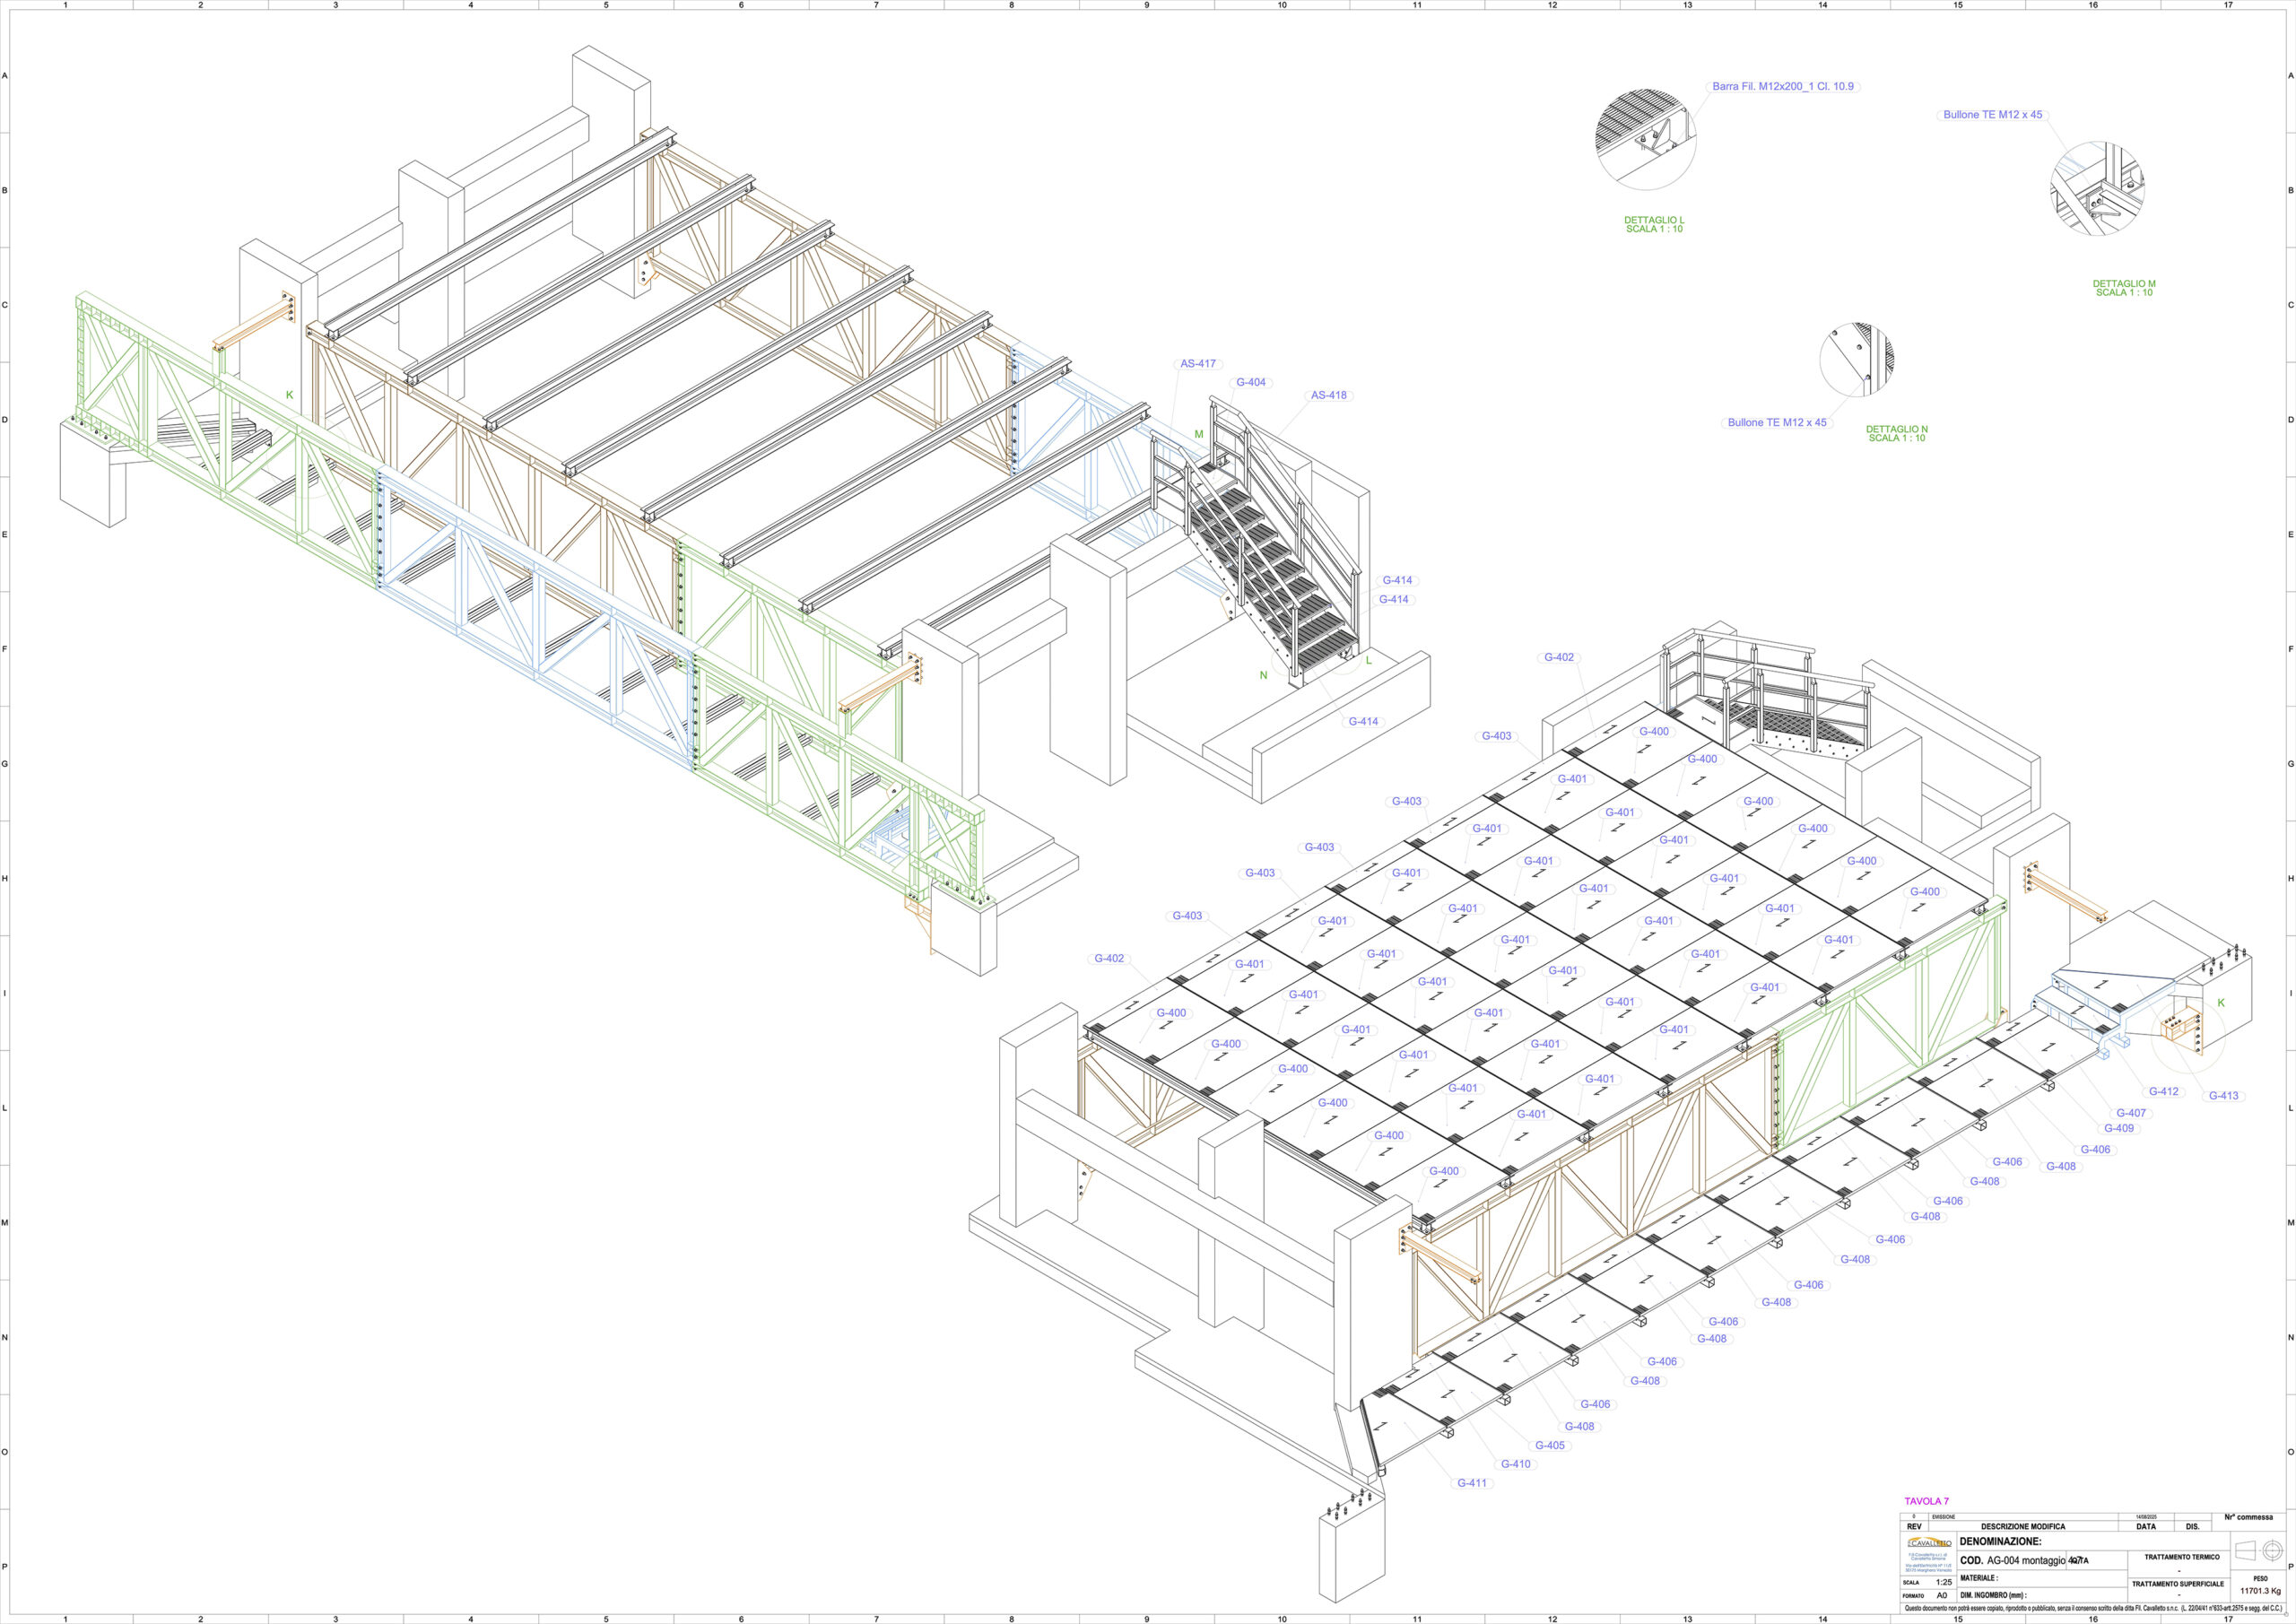Click the first-angle projection symbol in title block

click(x=2260, y=1550)
